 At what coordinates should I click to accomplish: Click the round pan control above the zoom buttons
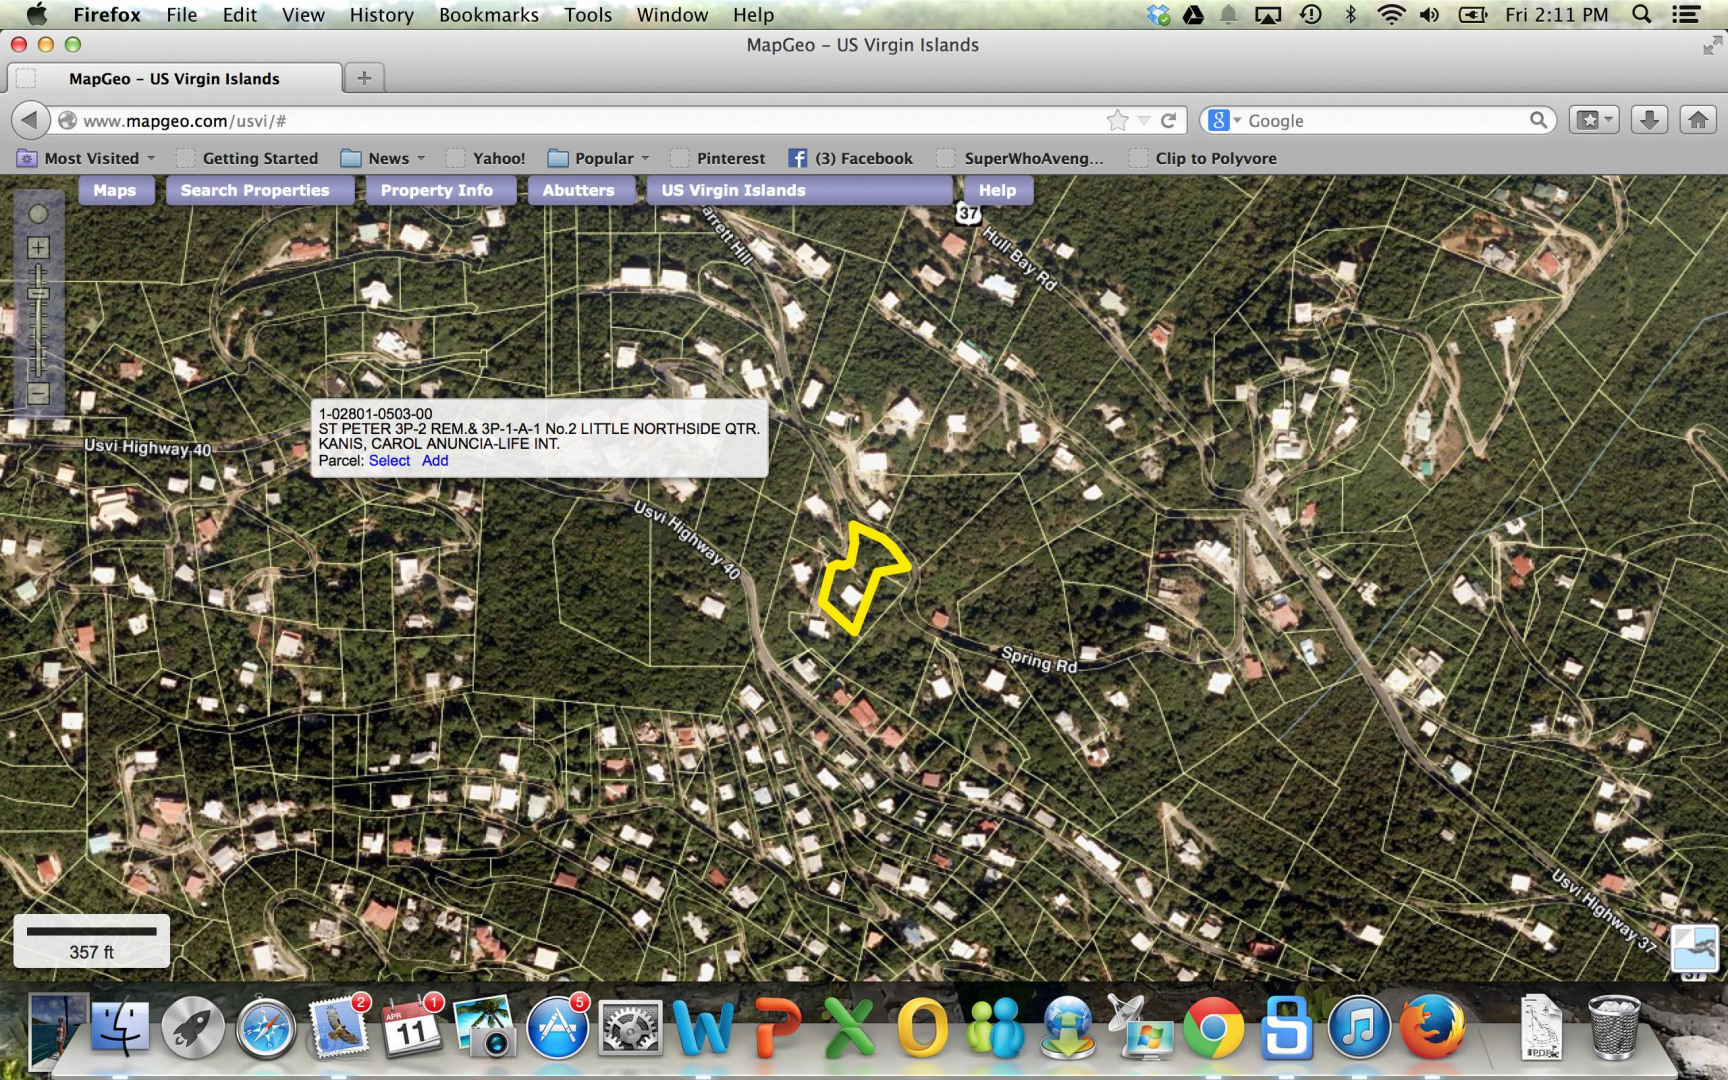tap(38, 214)
